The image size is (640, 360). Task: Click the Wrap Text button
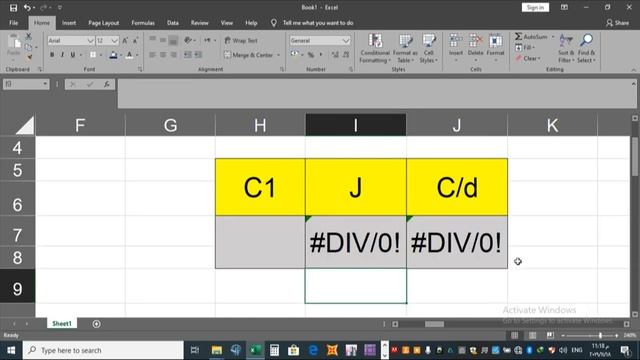tap(241, 40)
